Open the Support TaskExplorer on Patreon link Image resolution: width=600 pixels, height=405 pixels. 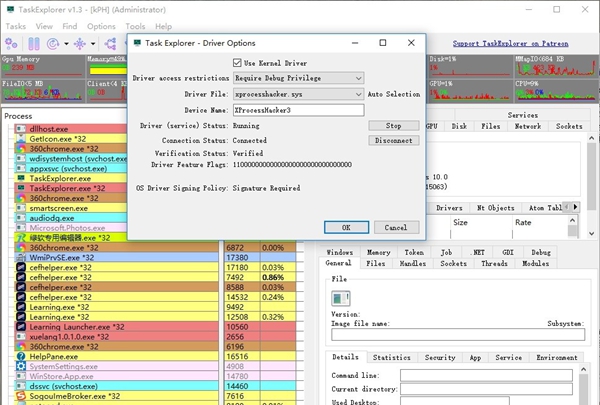tap(510, 44)
